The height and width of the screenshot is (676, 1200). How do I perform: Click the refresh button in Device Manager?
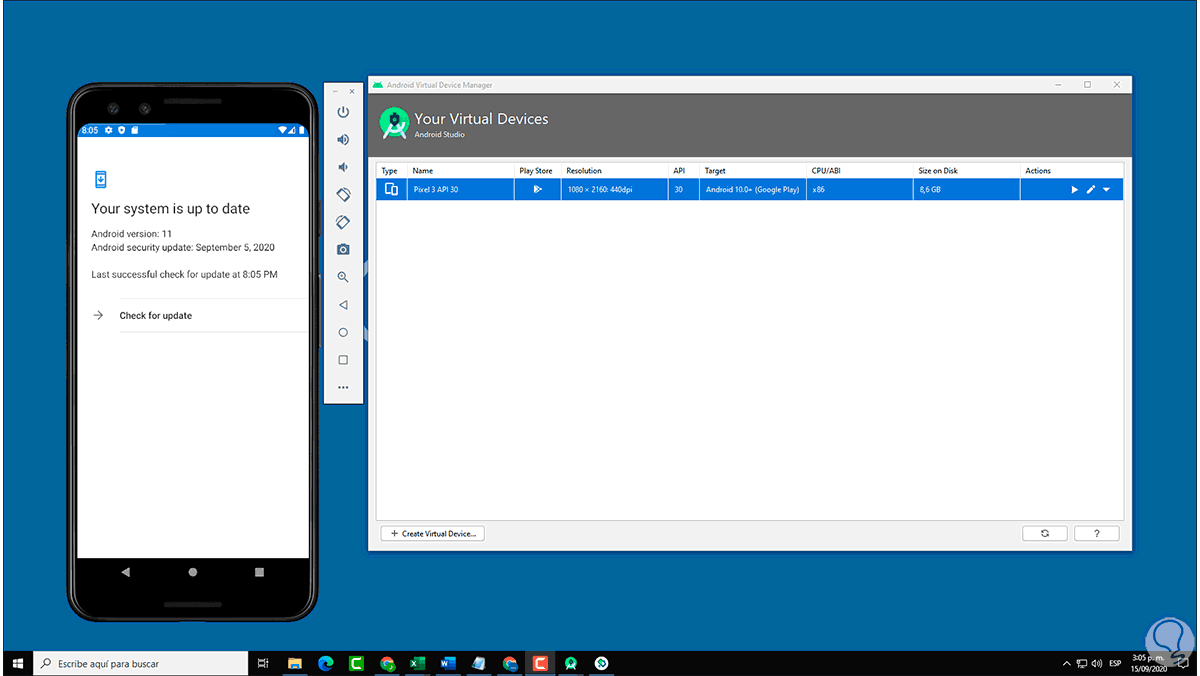tap(1045, 534)
